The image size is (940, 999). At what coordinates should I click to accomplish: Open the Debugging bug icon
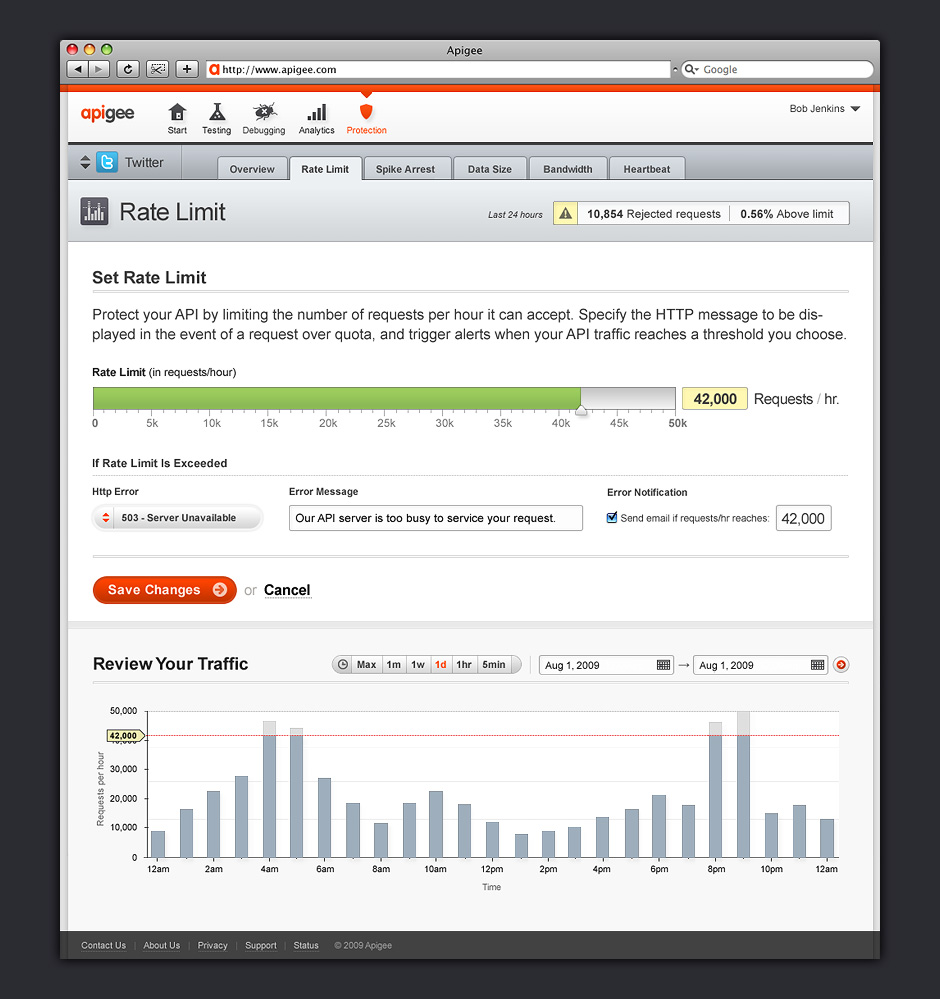(x=264, y=113)
